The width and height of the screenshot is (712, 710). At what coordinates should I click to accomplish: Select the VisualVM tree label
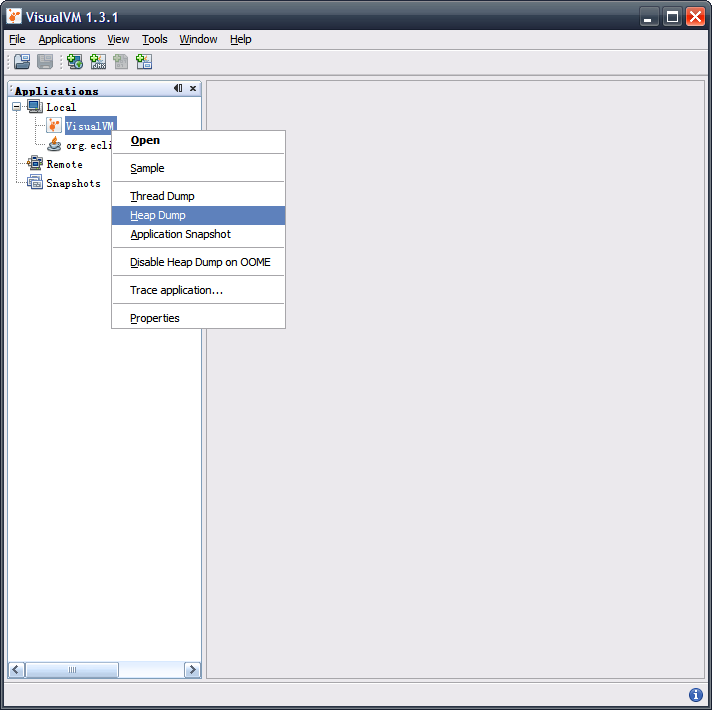click(90, 126)
